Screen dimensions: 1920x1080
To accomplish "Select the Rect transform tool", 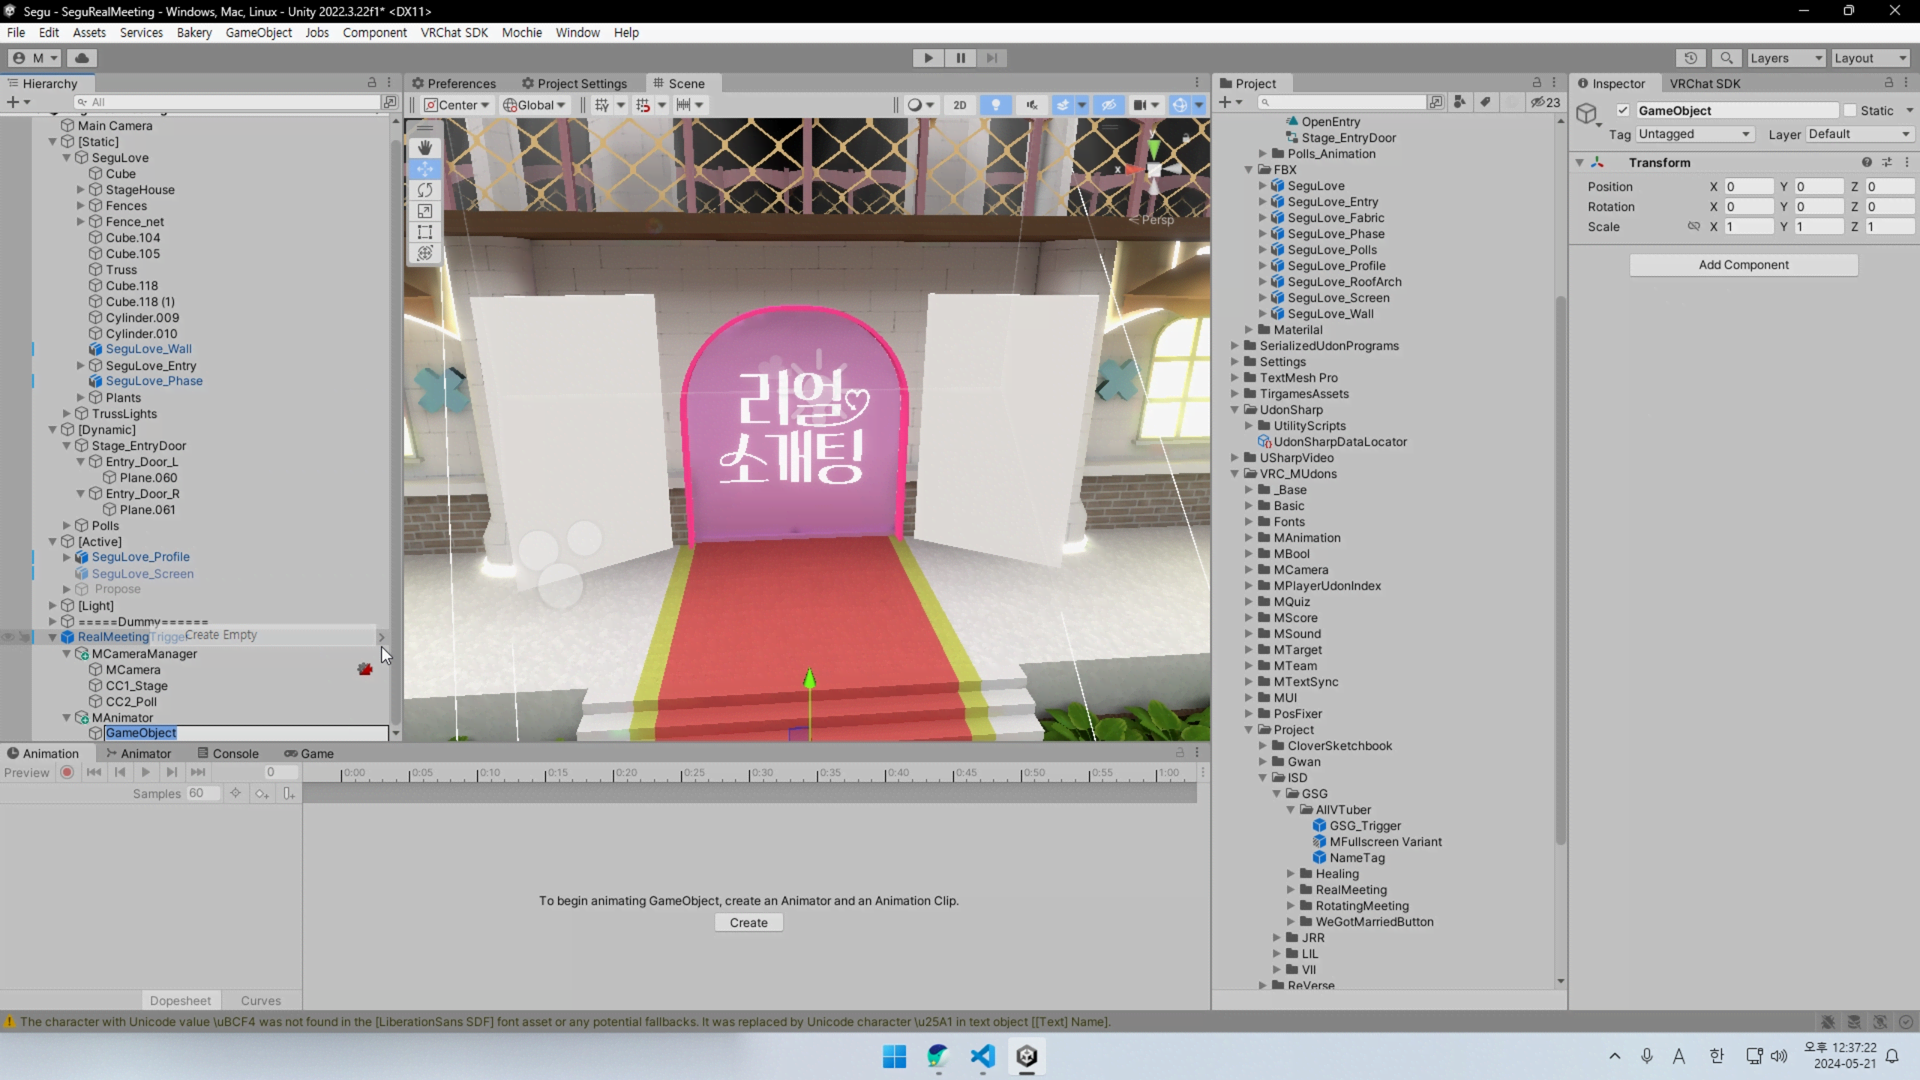I will click(x=425, y=232).
